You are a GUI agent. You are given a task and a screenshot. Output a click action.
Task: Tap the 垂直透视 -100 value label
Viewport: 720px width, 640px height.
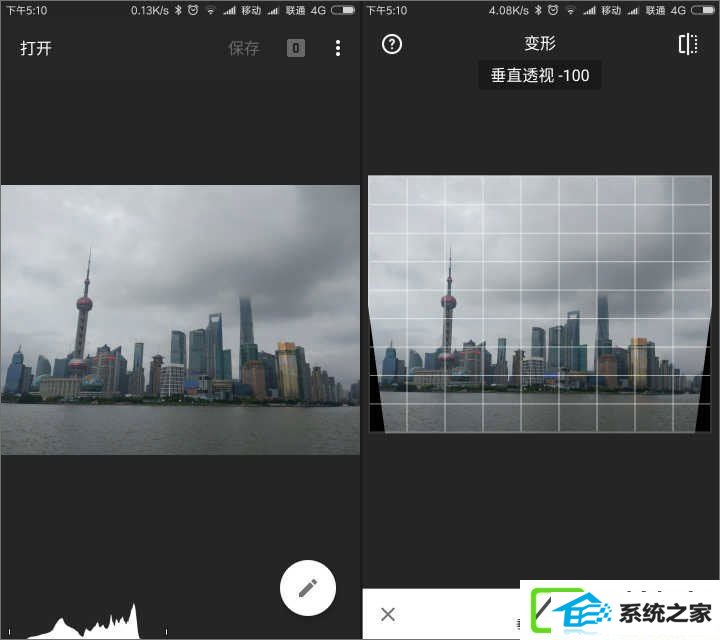pos(540,75)
